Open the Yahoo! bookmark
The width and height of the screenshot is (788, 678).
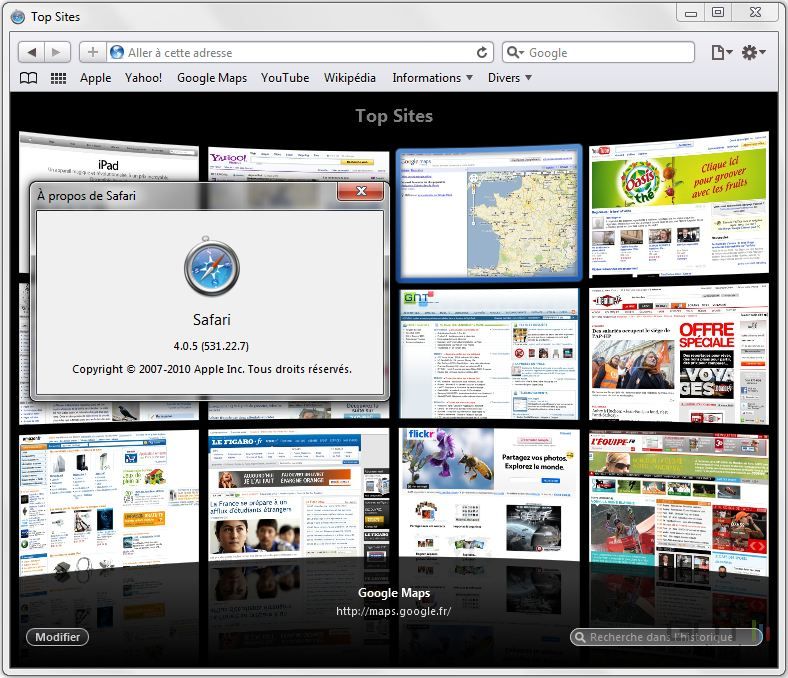click(x=143, y=78)
